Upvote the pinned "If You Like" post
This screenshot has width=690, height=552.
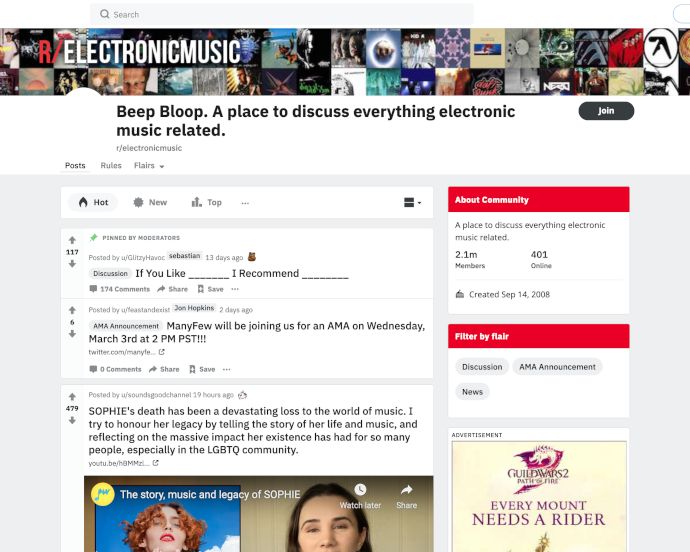click(x=72, y=240)
